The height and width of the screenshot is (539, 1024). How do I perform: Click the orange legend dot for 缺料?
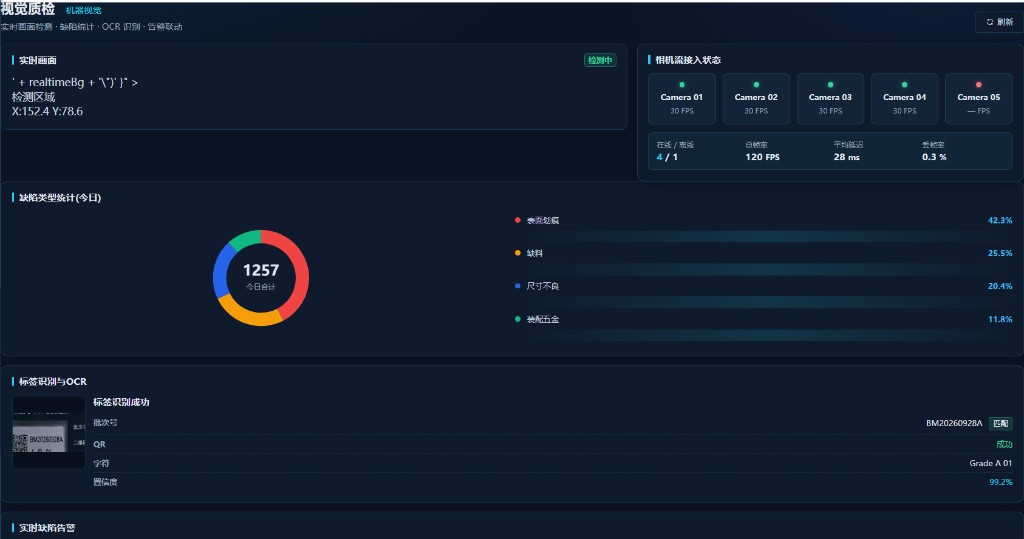(x=517, y=253)
